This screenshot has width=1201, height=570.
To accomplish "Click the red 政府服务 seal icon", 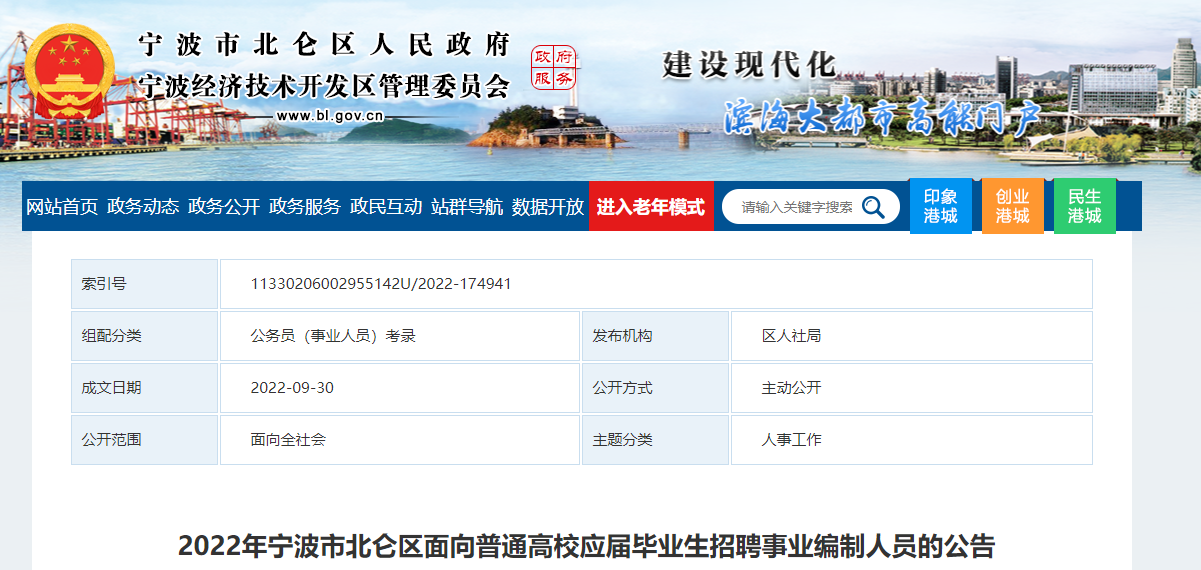I will [x=554, y=67].
